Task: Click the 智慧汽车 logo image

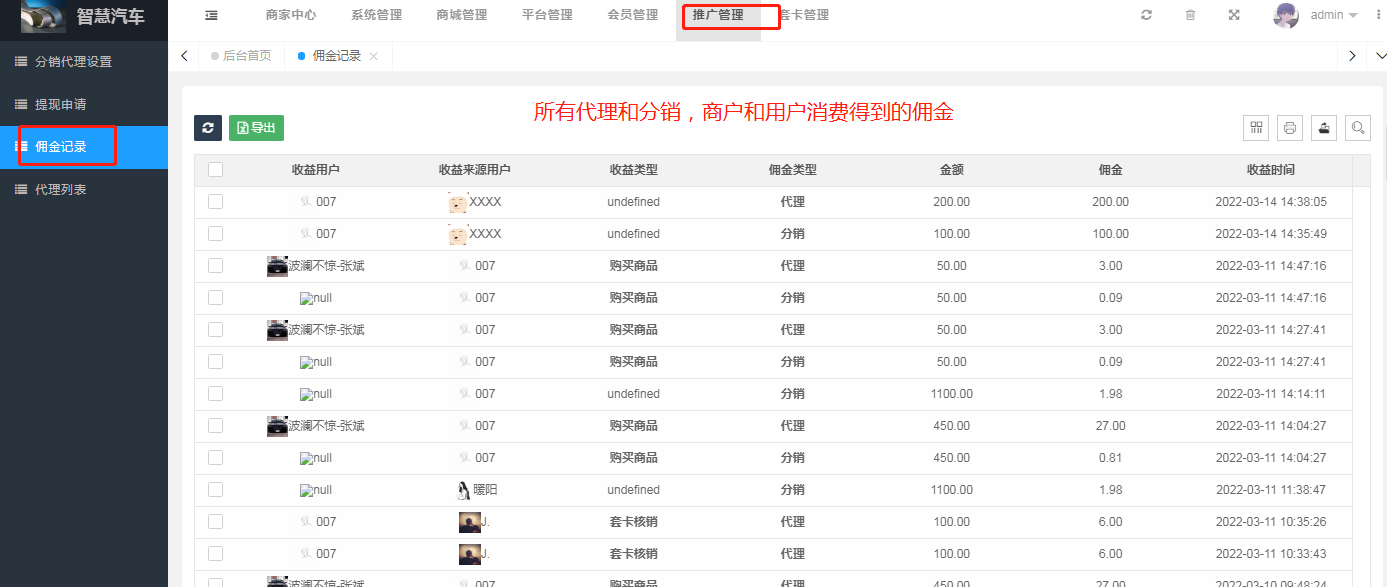Action: (43, 17)
